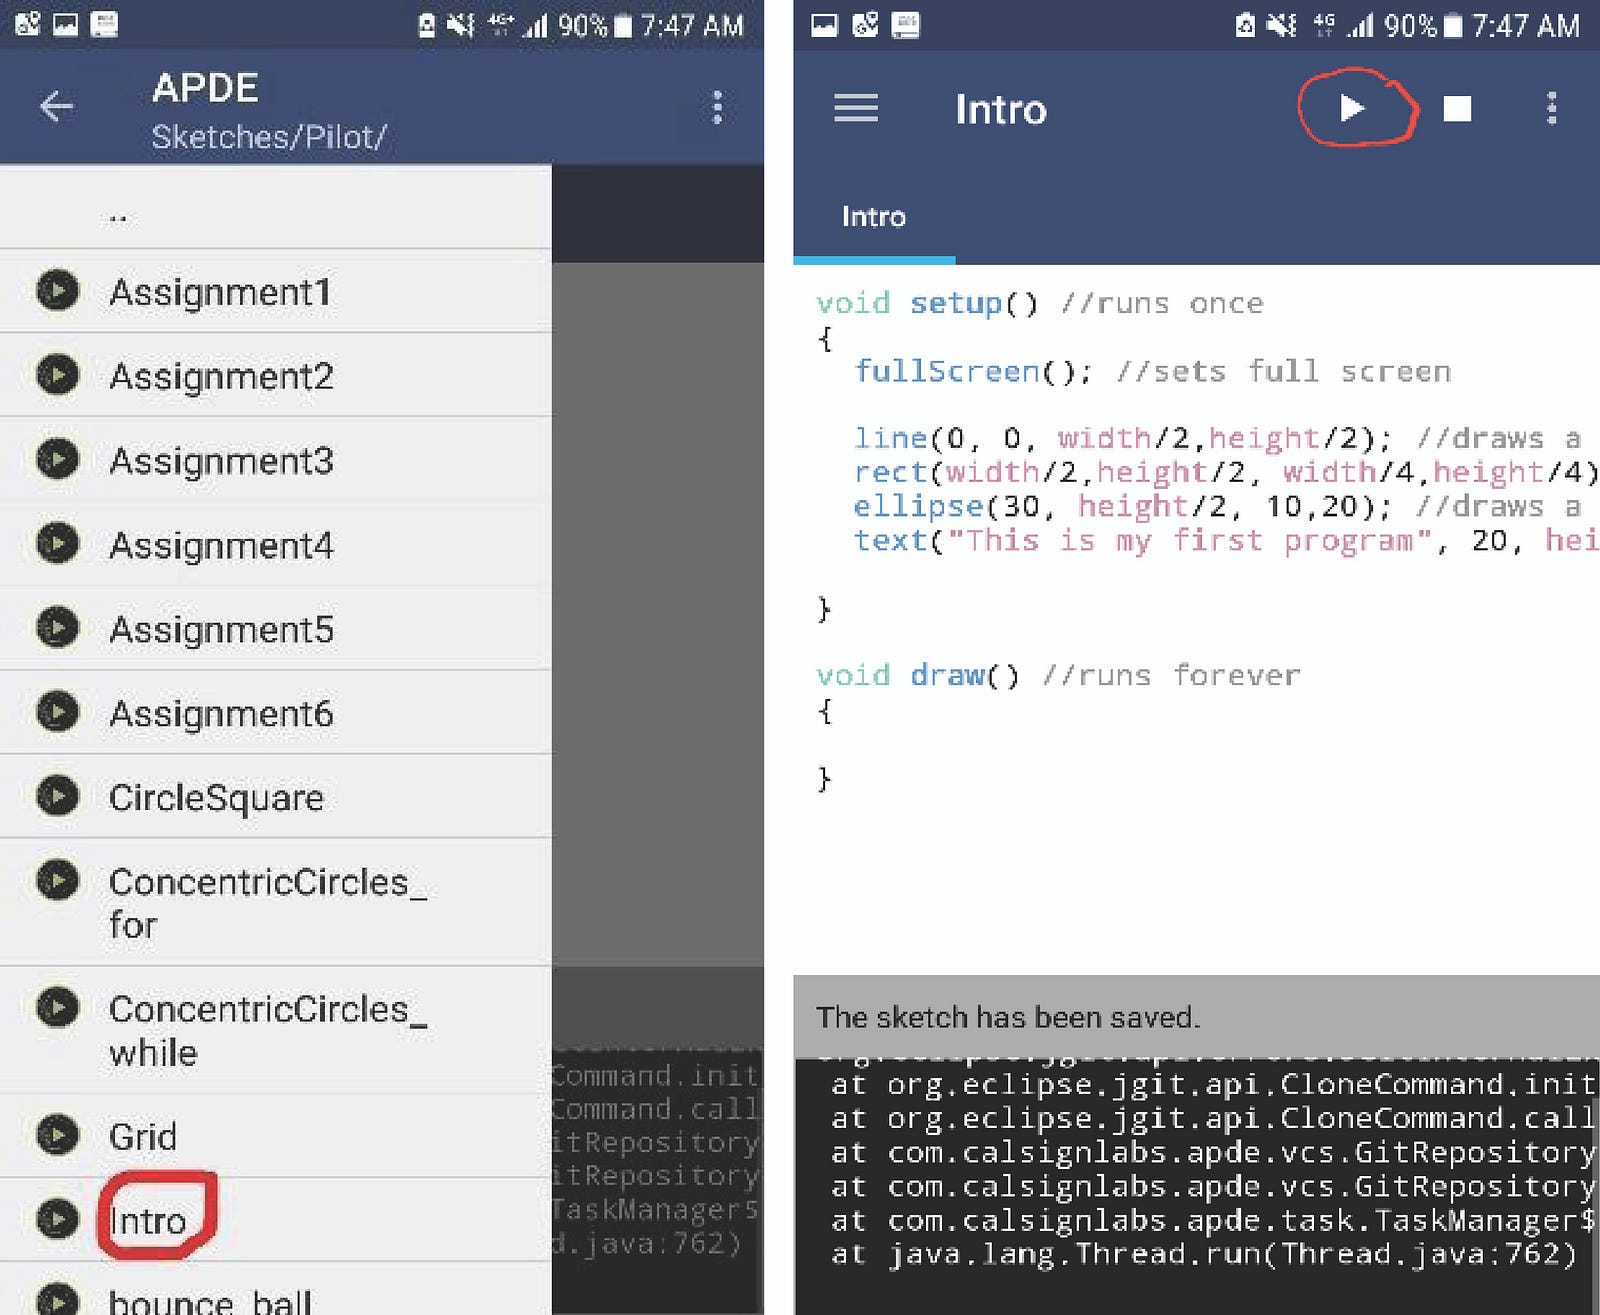Tap the 'void setup()' line in code
Image resolution: width=1600 pixels, height=1315 pixels.
[x=1040, y=303]
